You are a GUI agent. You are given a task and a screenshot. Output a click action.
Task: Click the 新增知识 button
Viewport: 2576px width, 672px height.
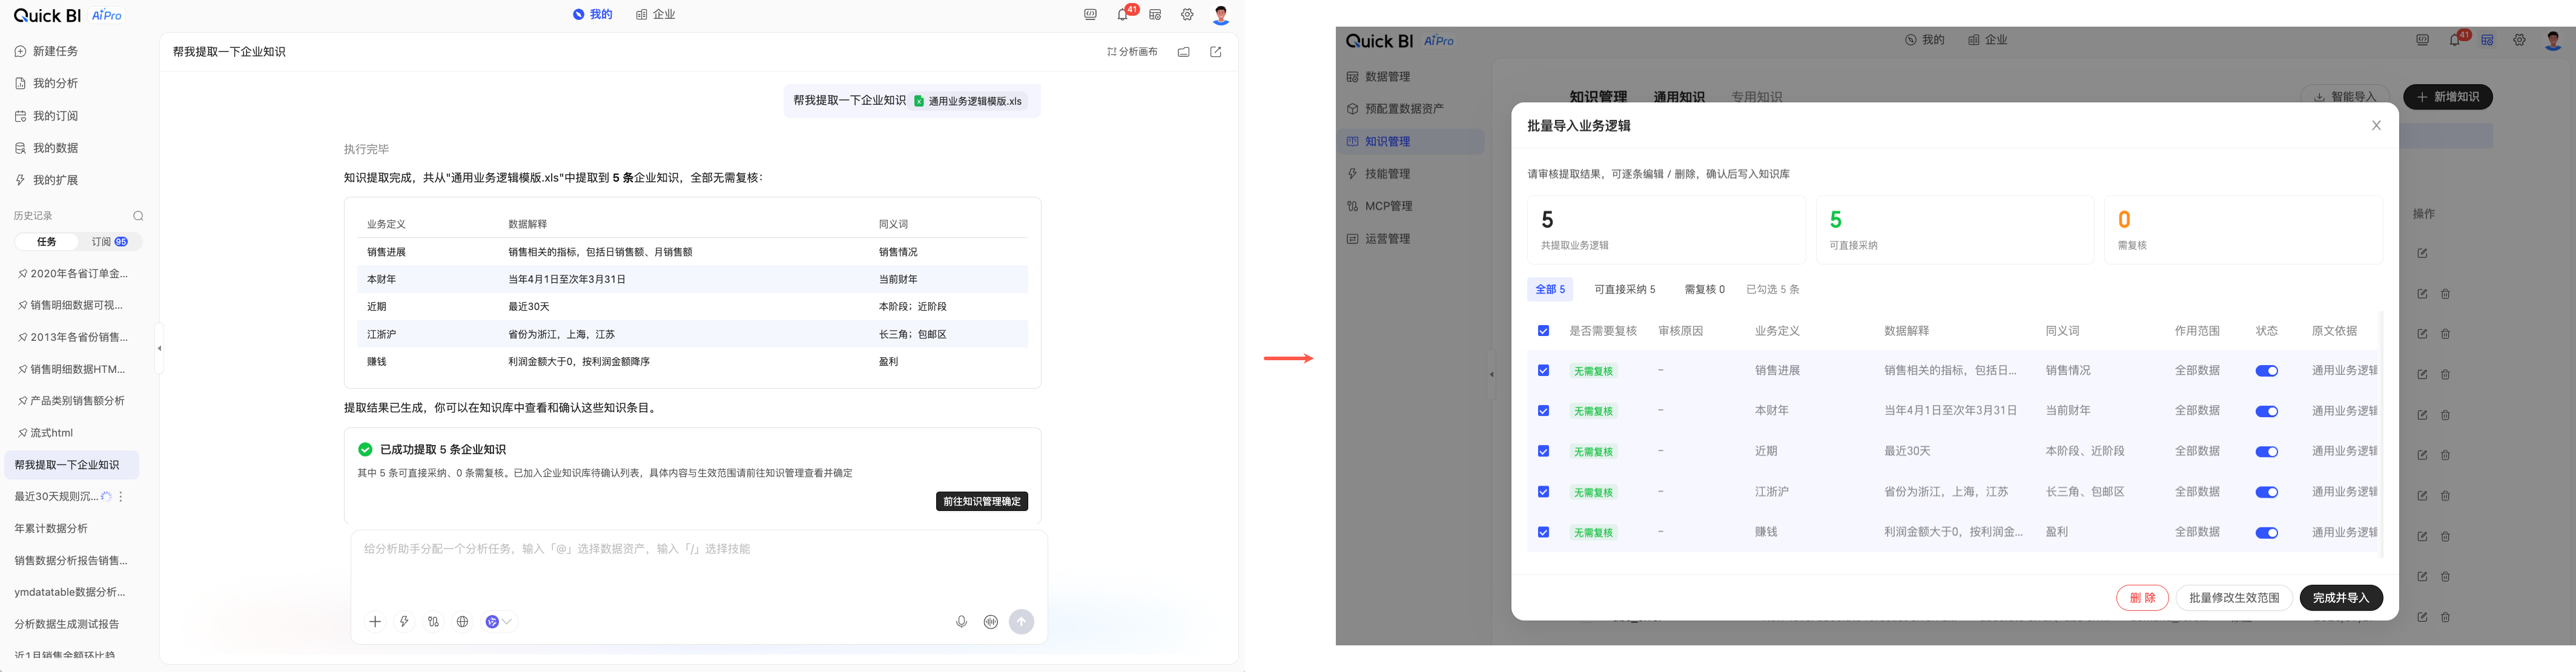[2447, 97]
